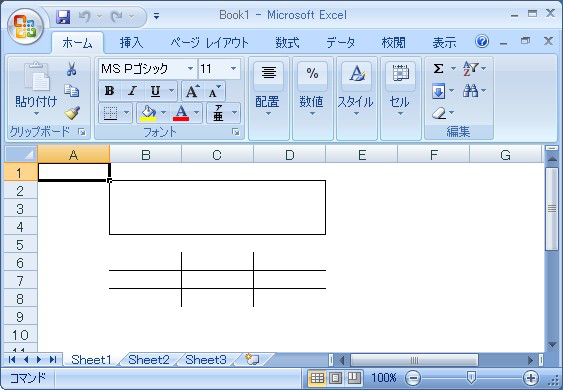Select cell A1

(x=74, y=172)
